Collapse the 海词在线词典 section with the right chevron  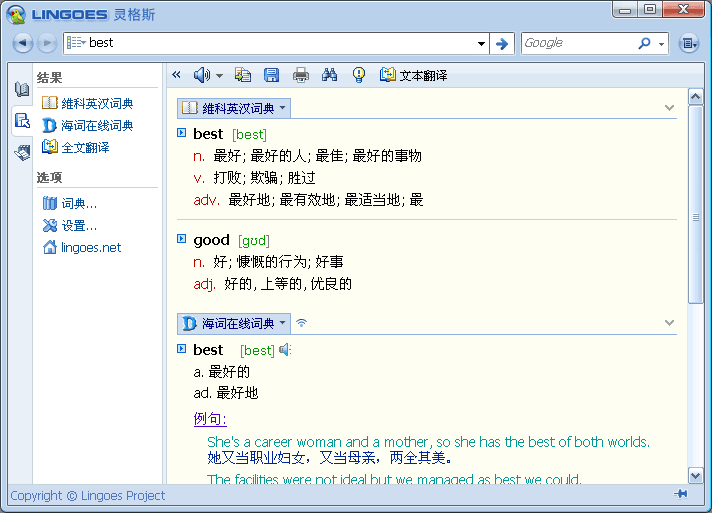point(669,323)
